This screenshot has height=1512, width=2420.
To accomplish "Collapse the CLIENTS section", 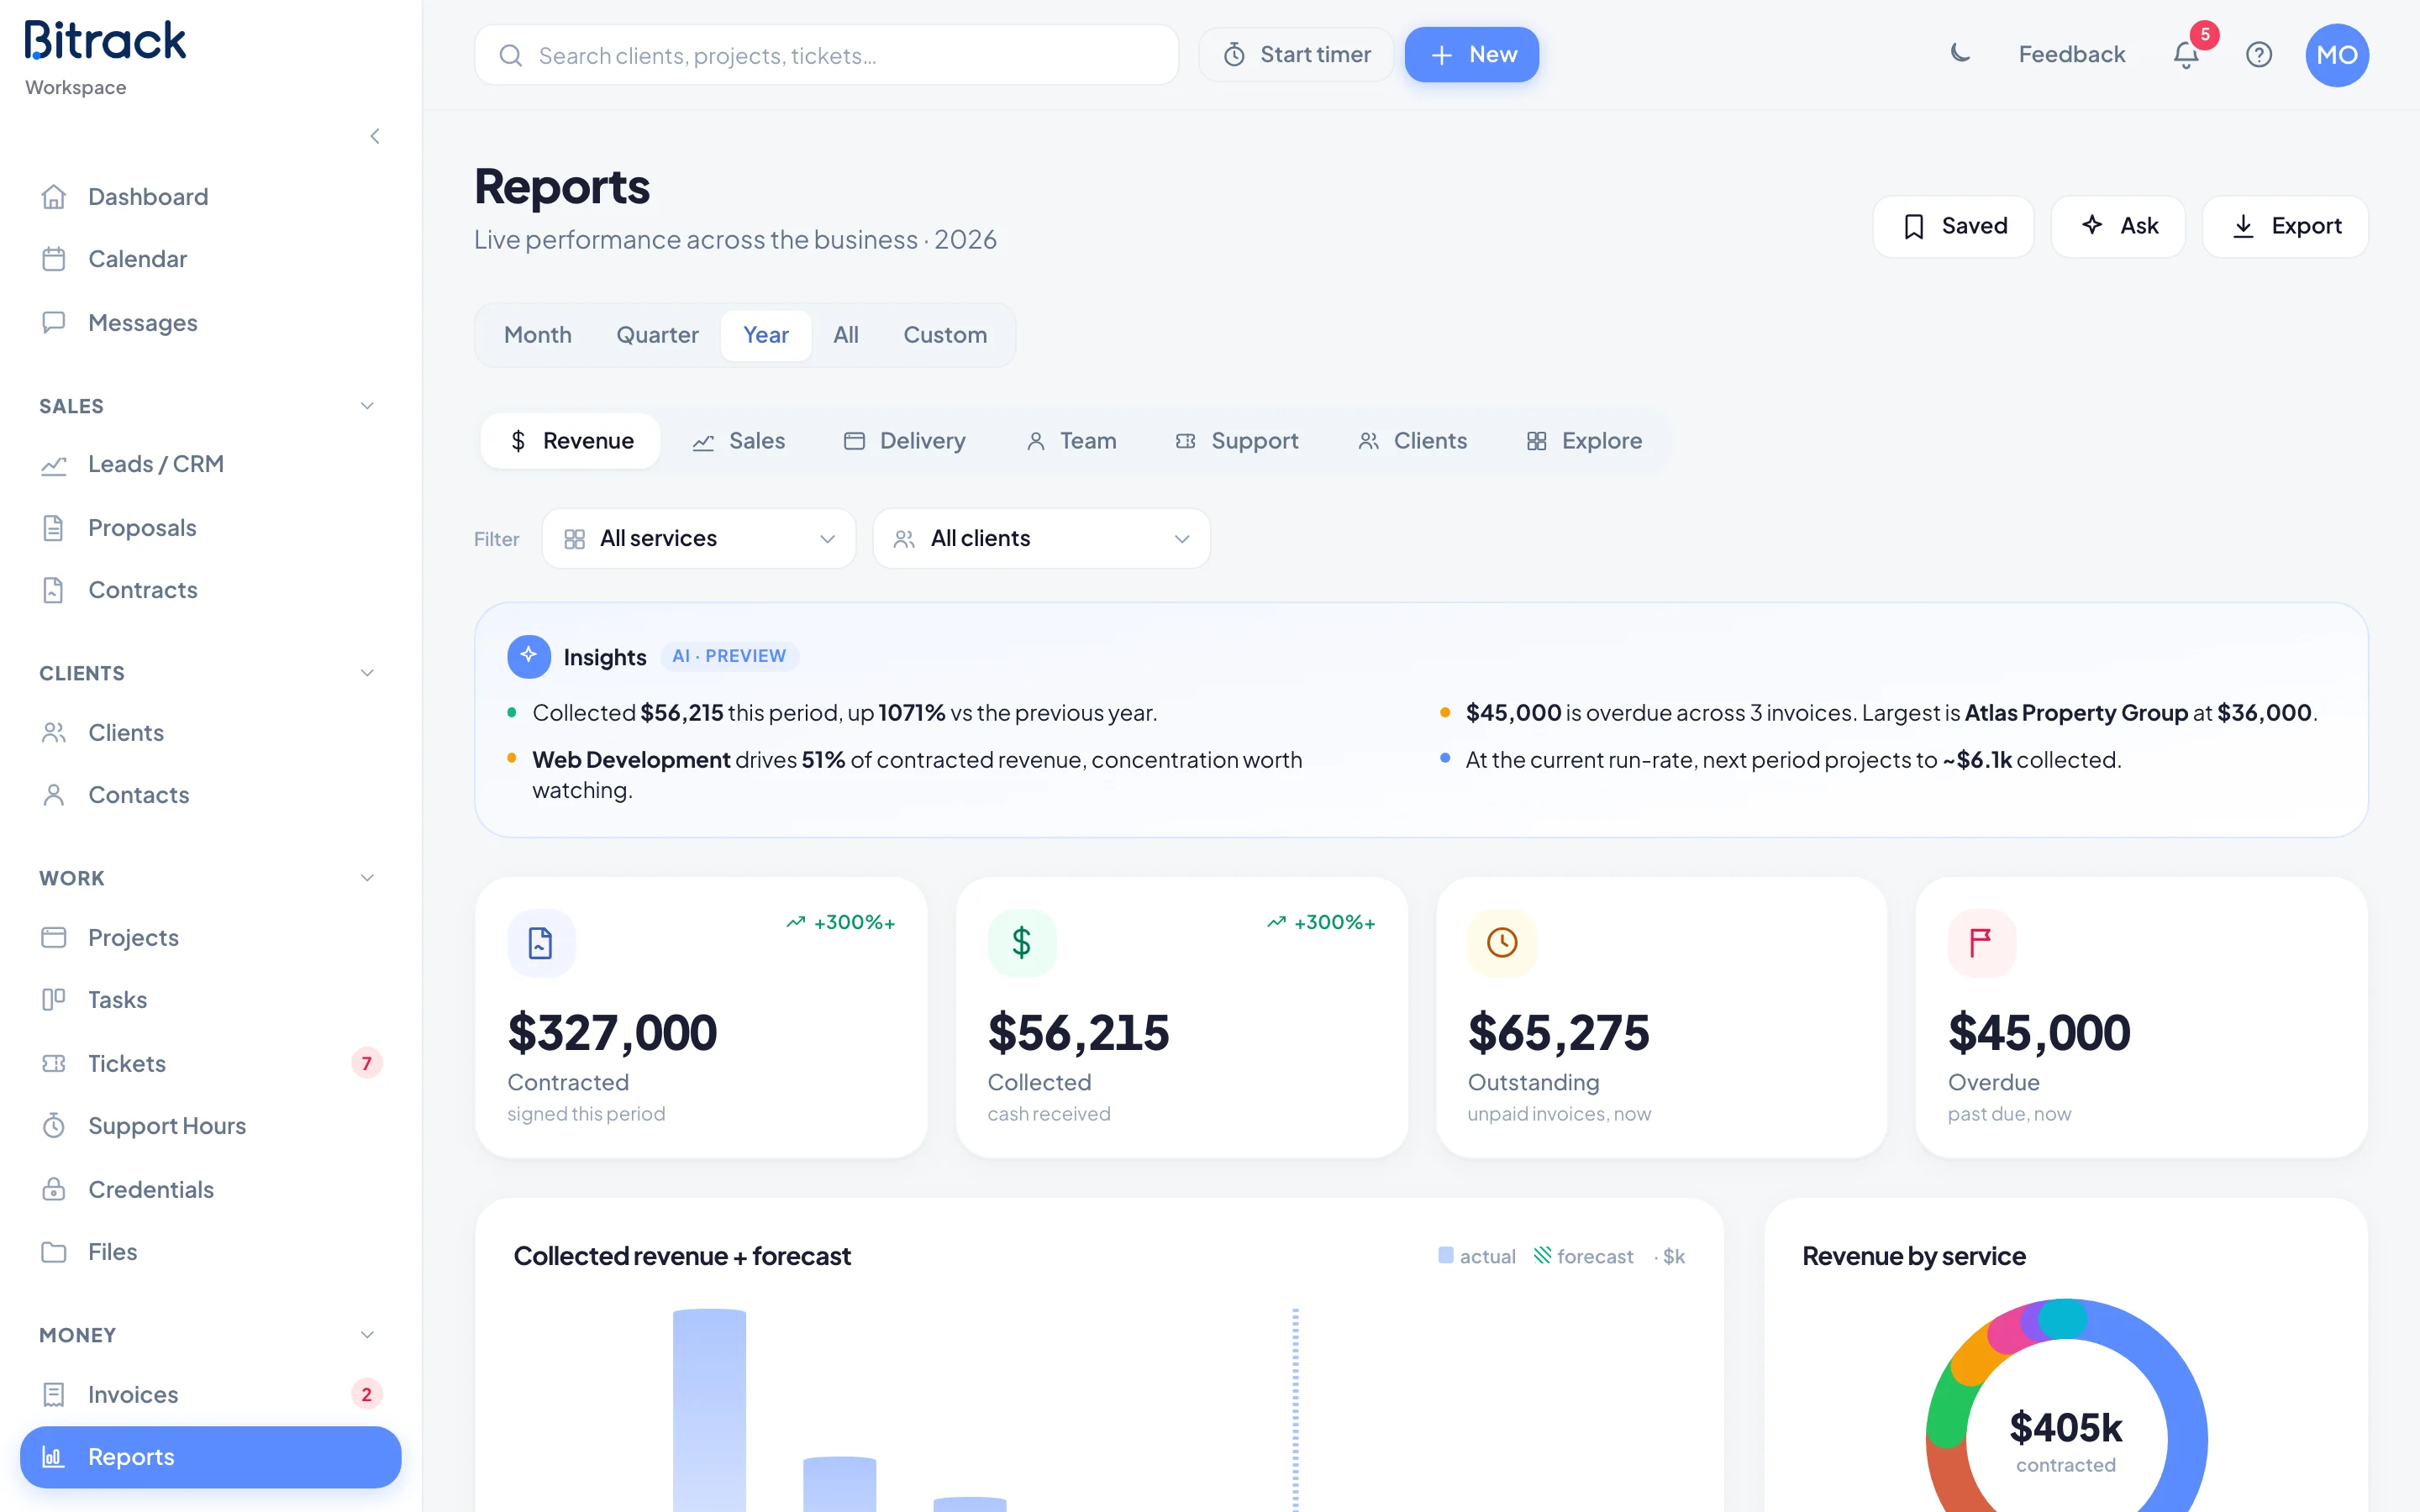I will (367, 673).
